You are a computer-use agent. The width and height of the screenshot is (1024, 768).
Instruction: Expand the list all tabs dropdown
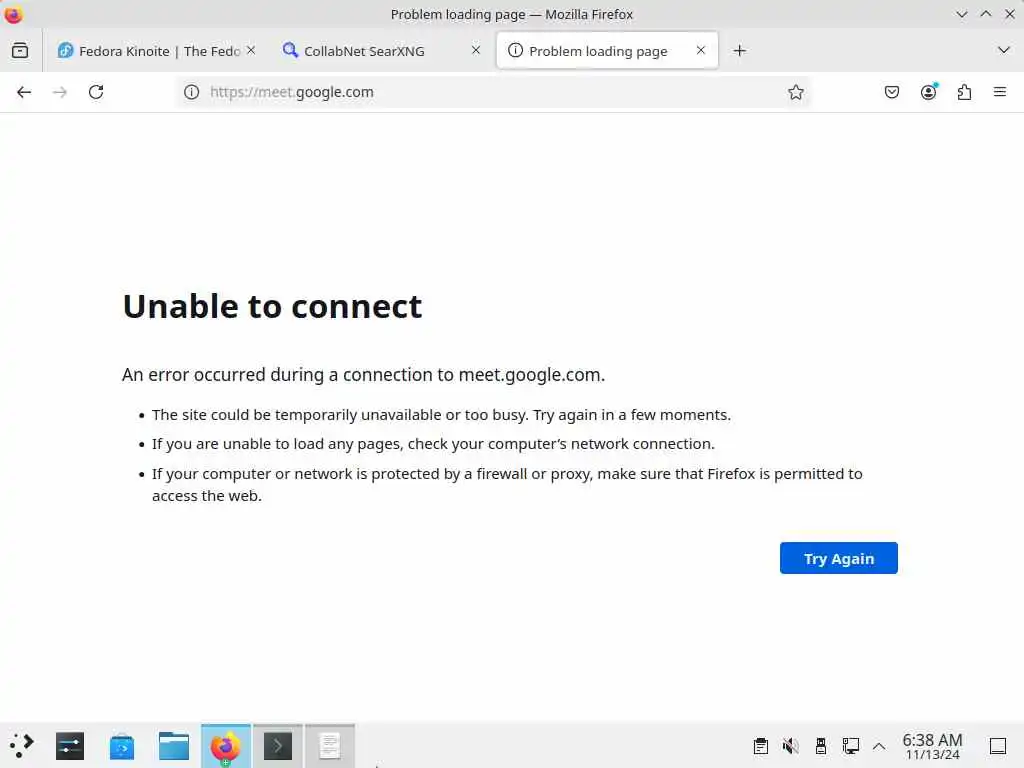pos(1004,50)
